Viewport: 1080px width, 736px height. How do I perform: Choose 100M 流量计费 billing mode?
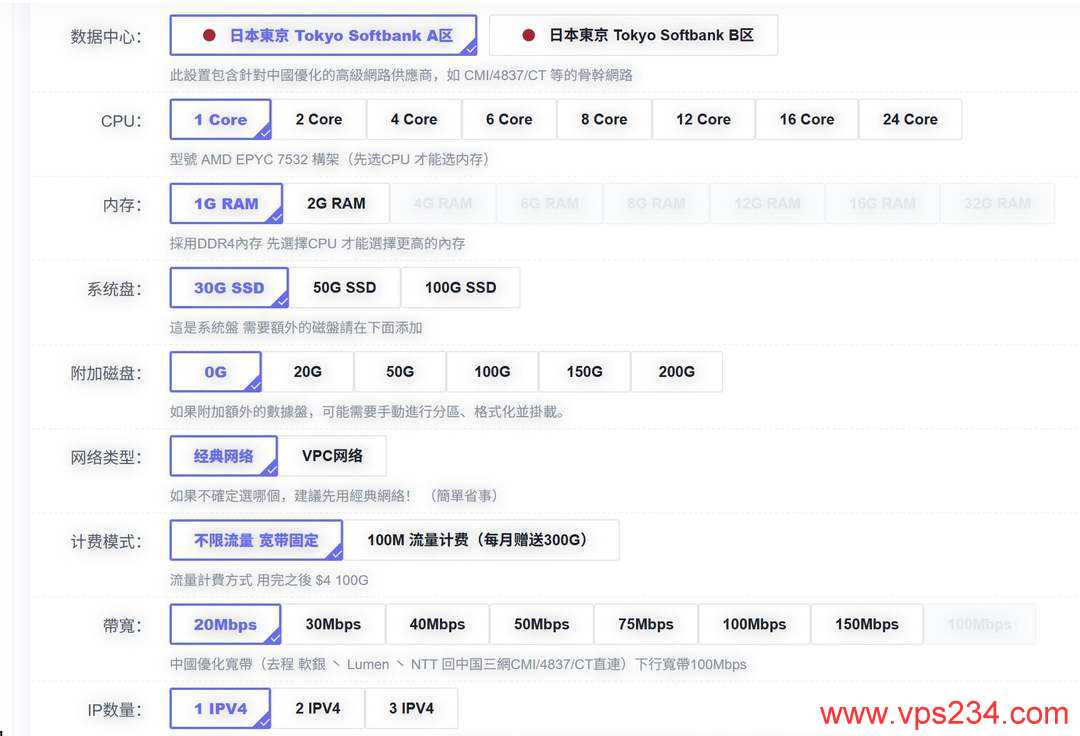coord(484,539)
